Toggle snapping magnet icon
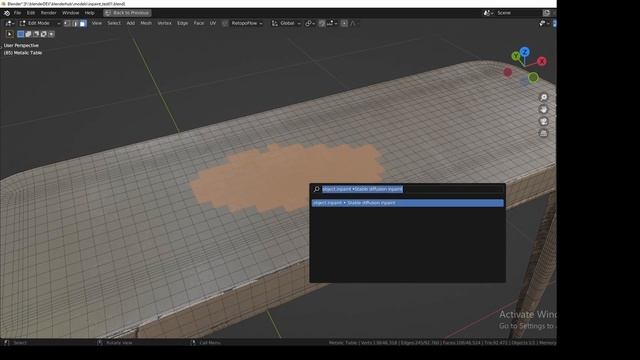The image size is (640, 360). point(322,24)
